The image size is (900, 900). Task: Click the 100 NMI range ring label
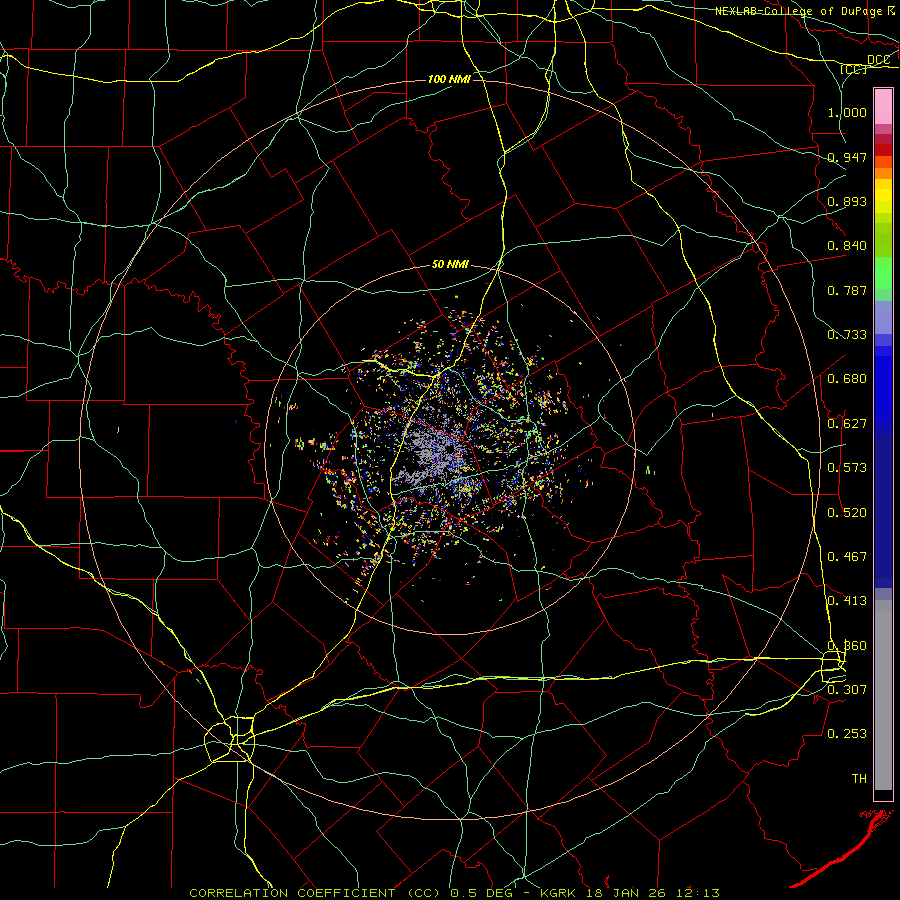(449, 79)
